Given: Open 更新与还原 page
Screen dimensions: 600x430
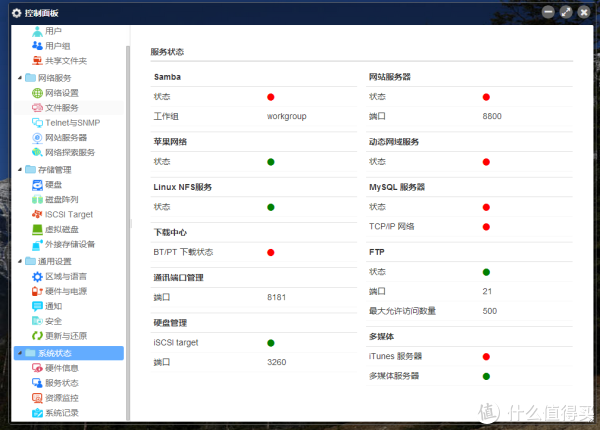Looking at the screenshot, I should point(72,336).
